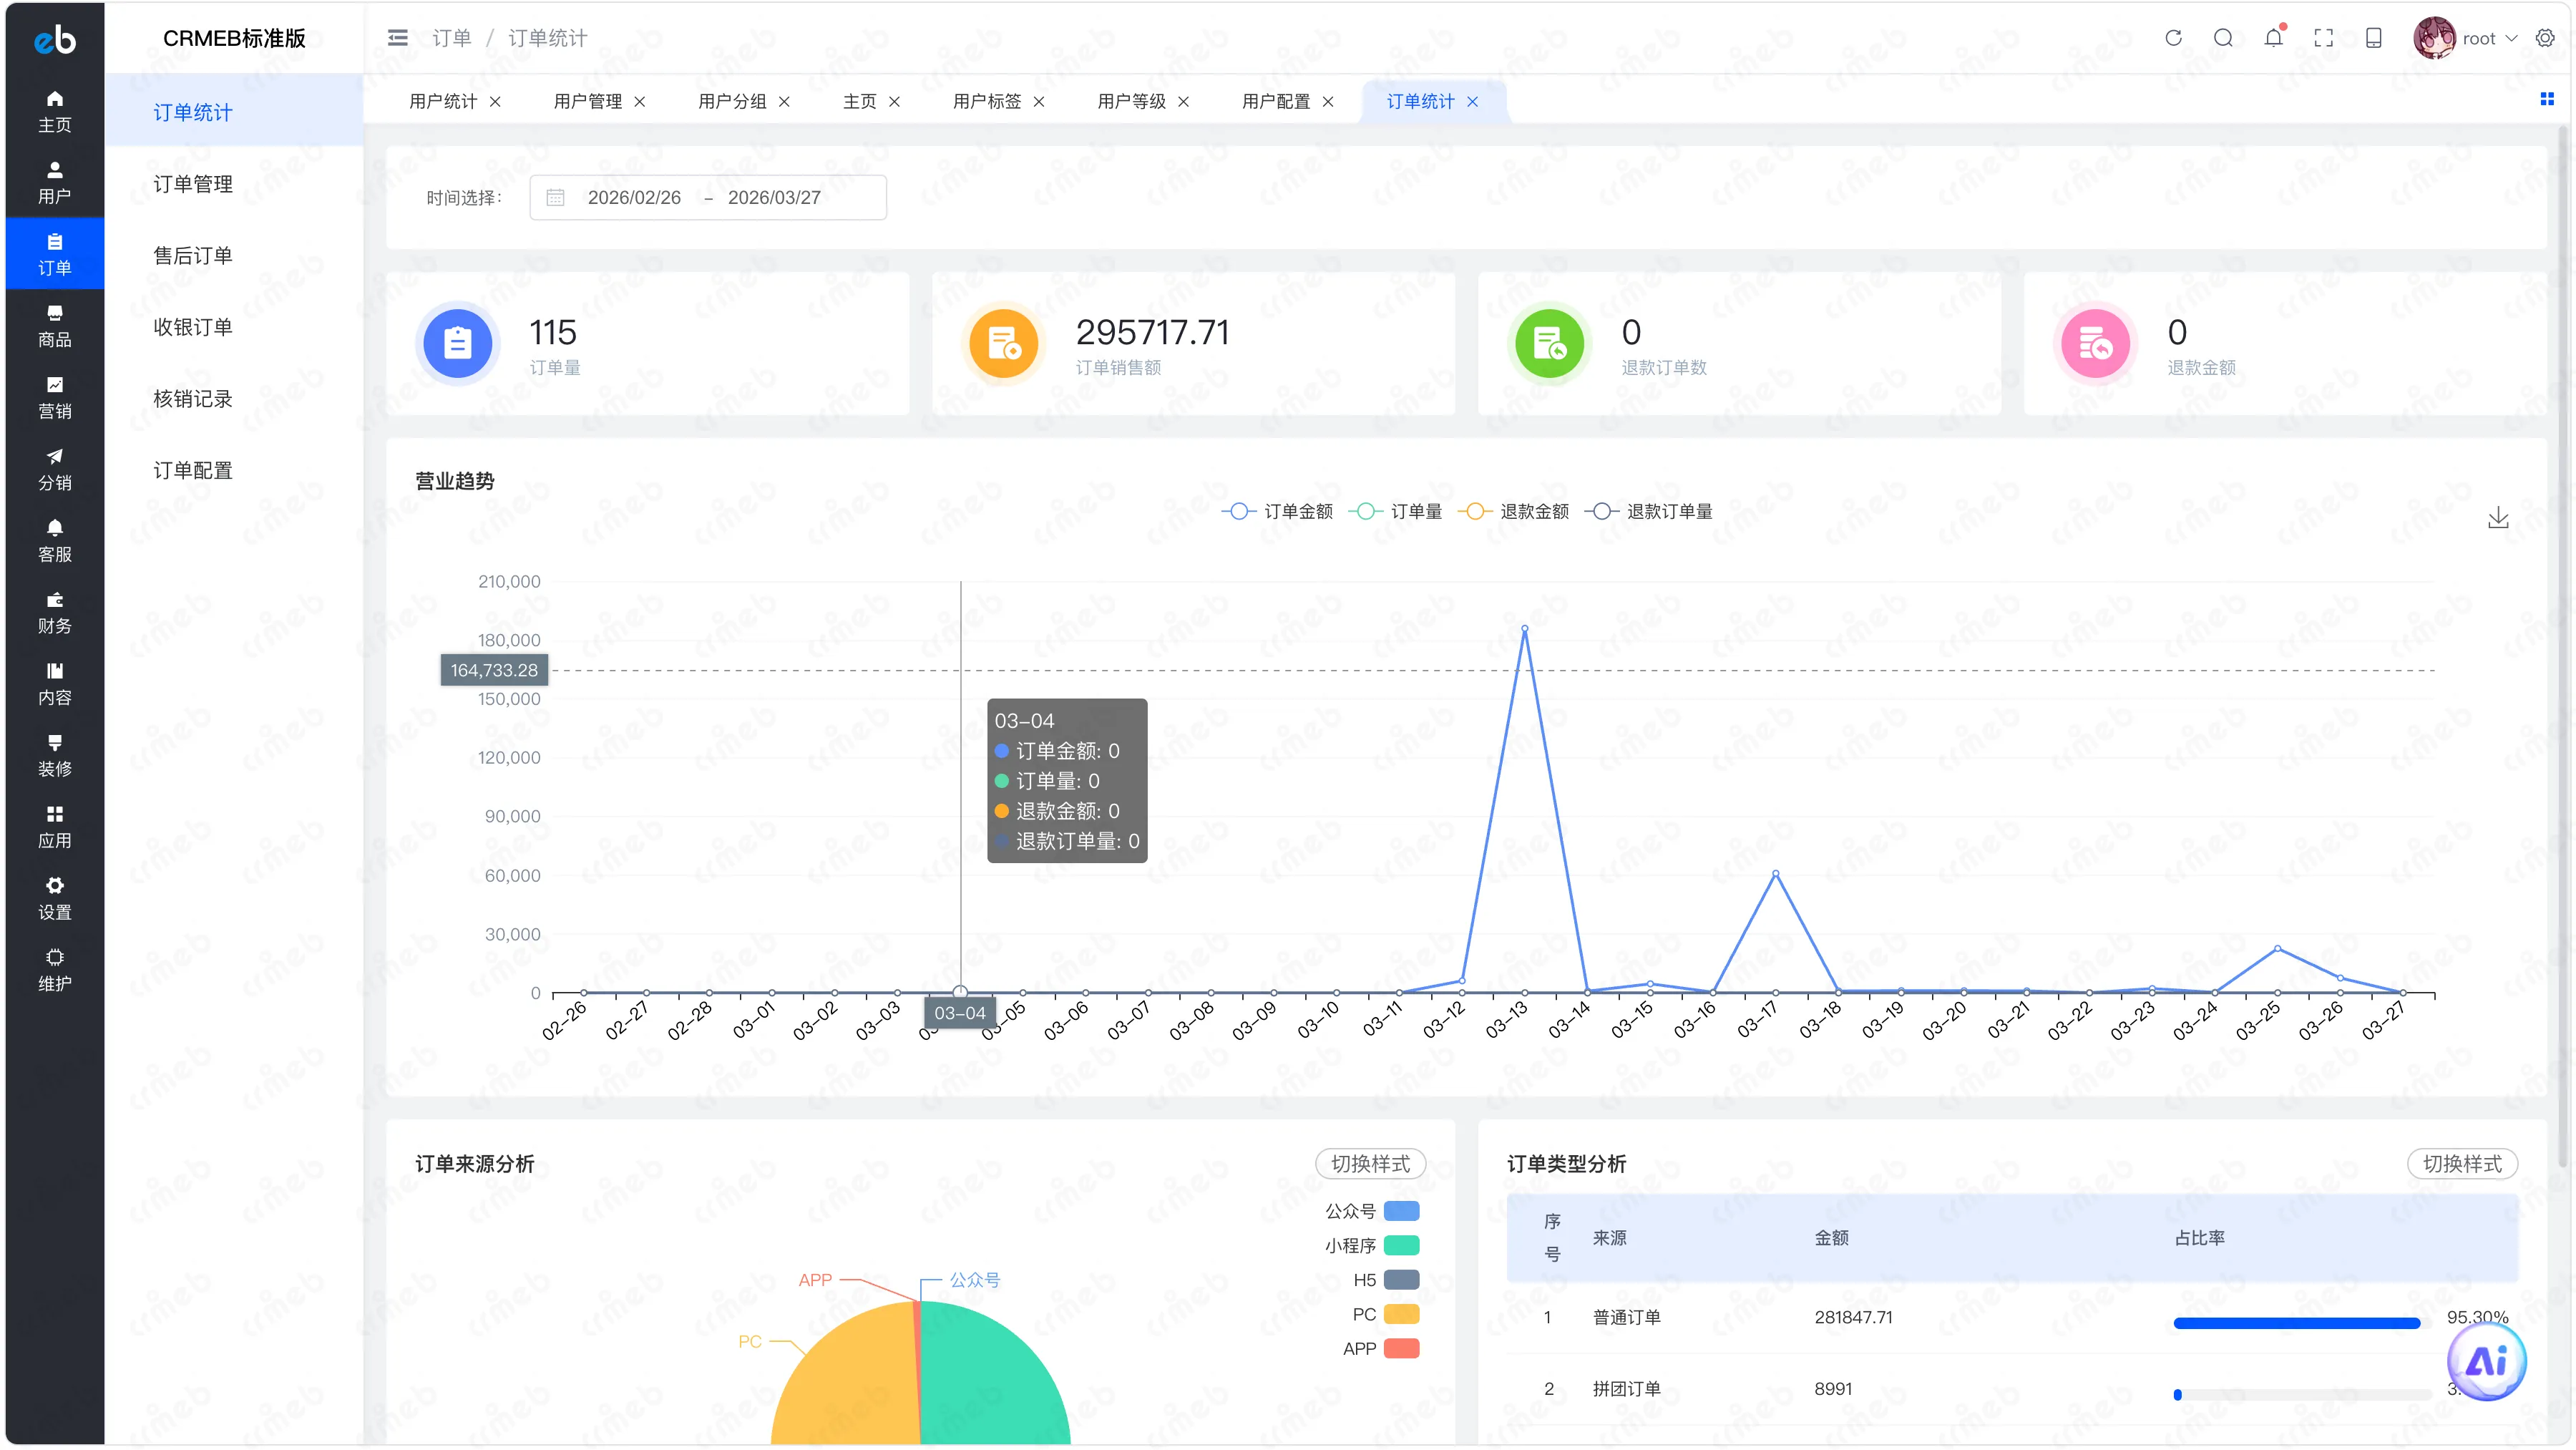
Task: Toggle 小程序 in pie chart legend
Action: [1372, 1245]
